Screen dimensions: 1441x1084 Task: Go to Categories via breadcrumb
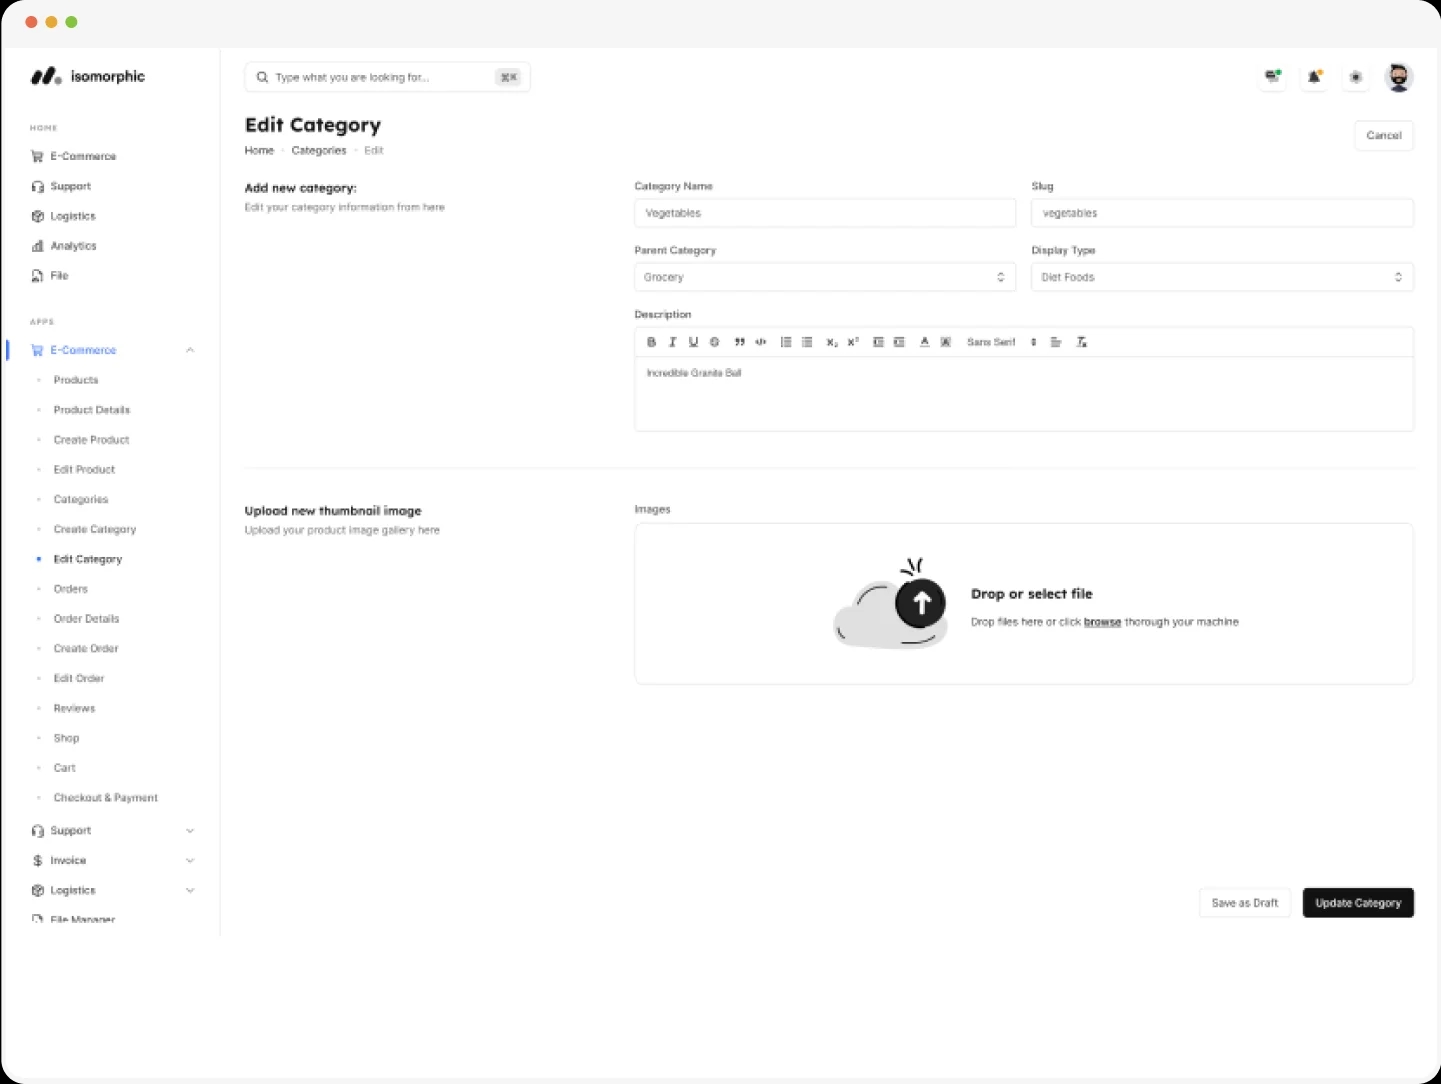tap(319, 150)
